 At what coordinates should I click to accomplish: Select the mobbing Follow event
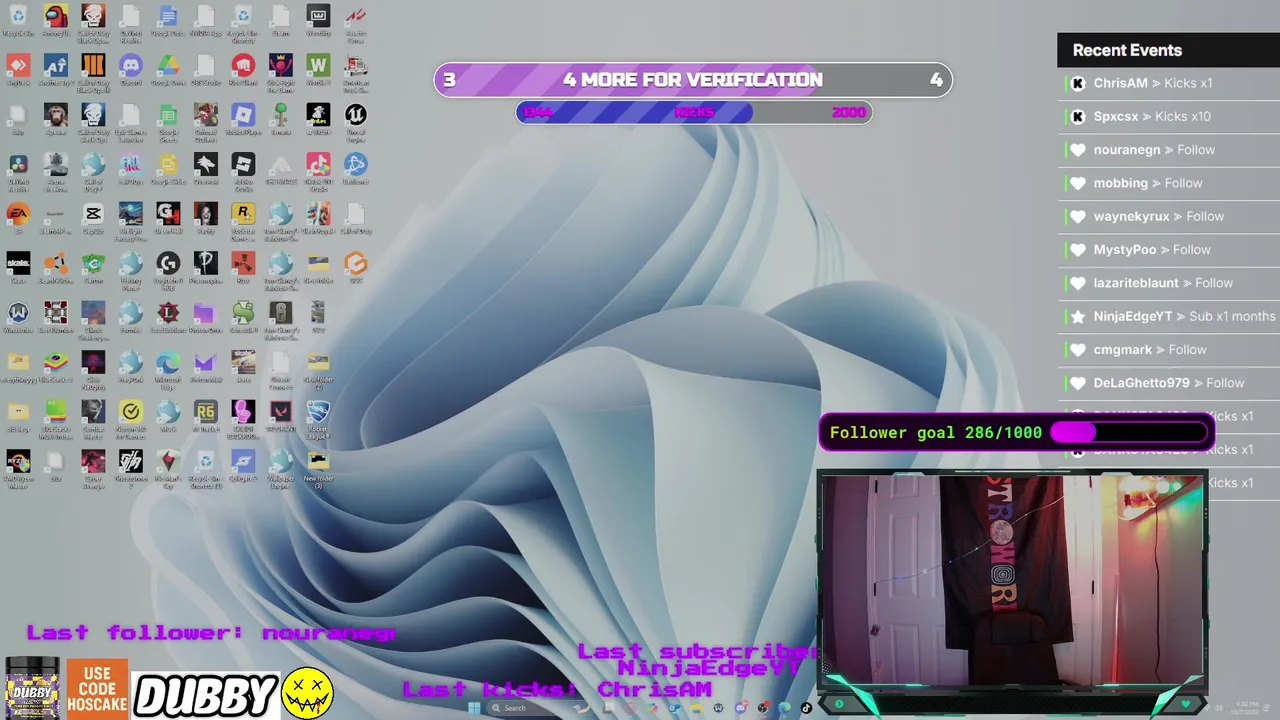[x=1168, y=183]
